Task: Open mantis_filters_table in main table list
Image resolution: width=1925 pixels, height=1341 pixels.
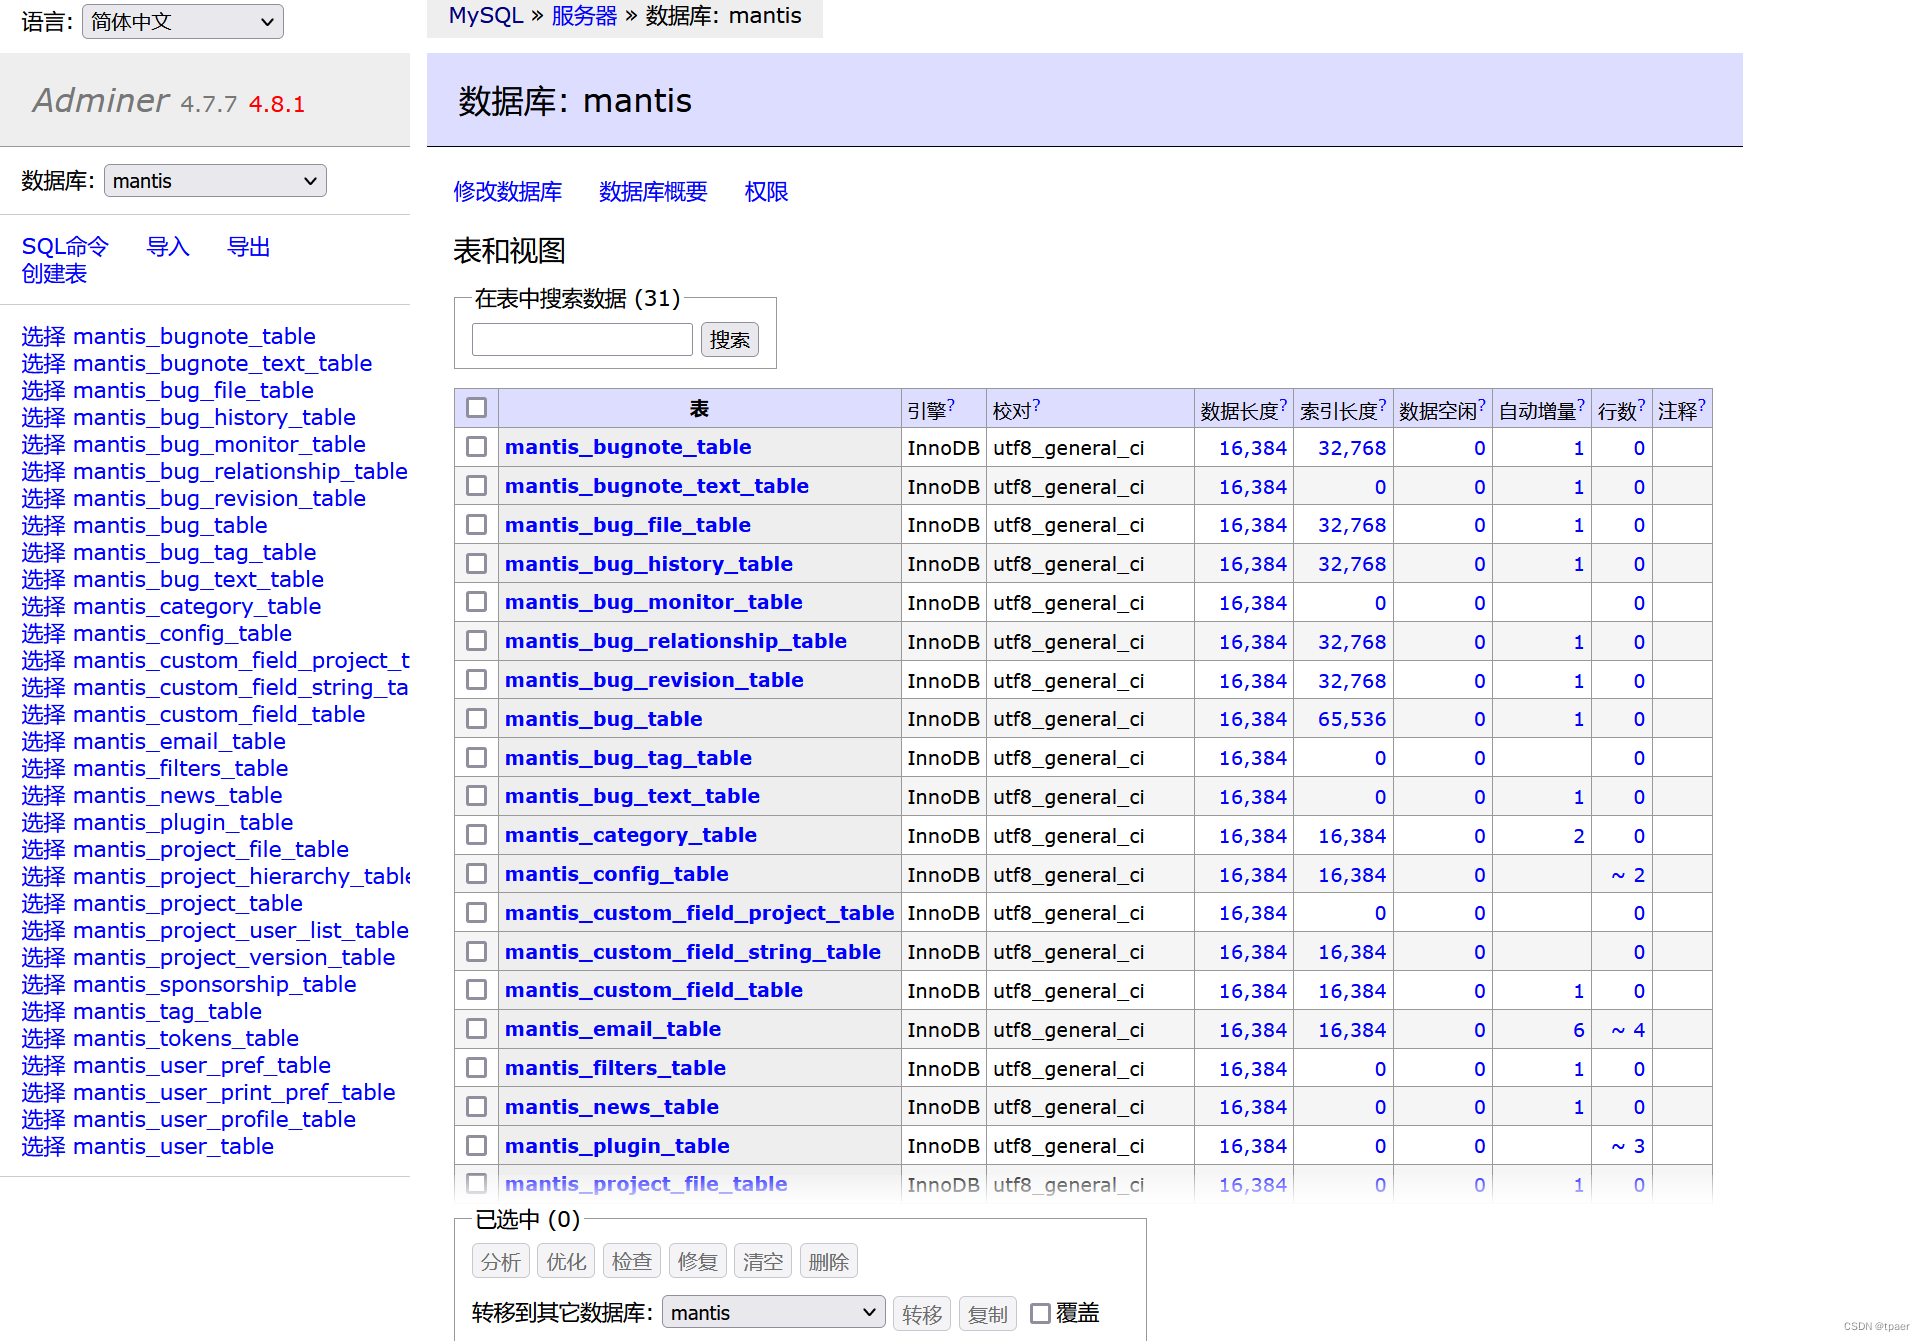Action: point(615,1068)
